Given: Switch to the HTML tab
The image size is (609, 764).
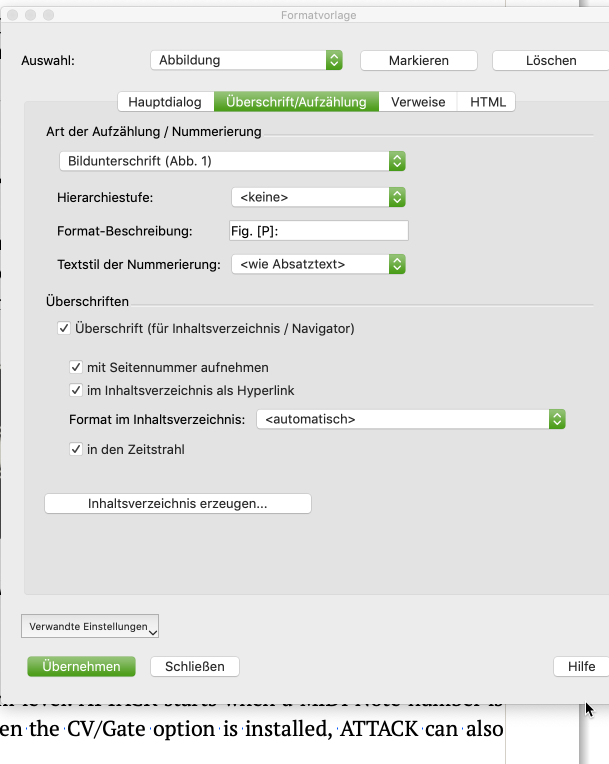Looking at the screenshot, I should pos(487,102).
